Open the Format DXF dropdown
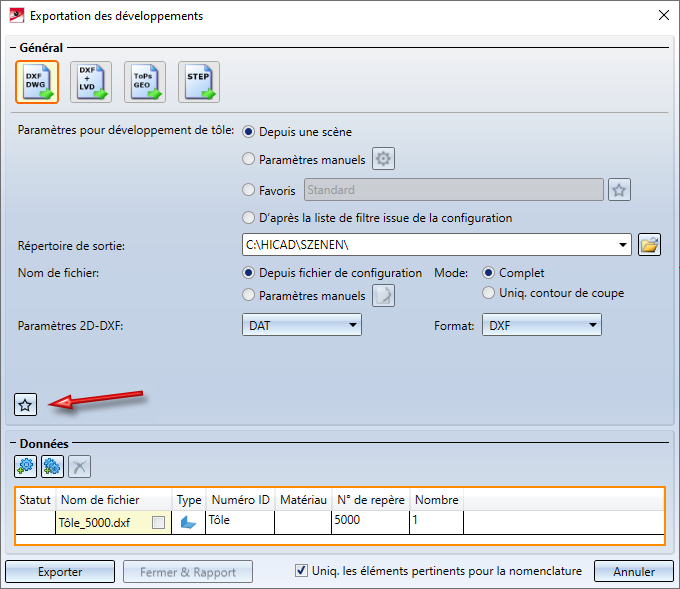The width and height of the screenshot is (680, 589). [542, 325]
